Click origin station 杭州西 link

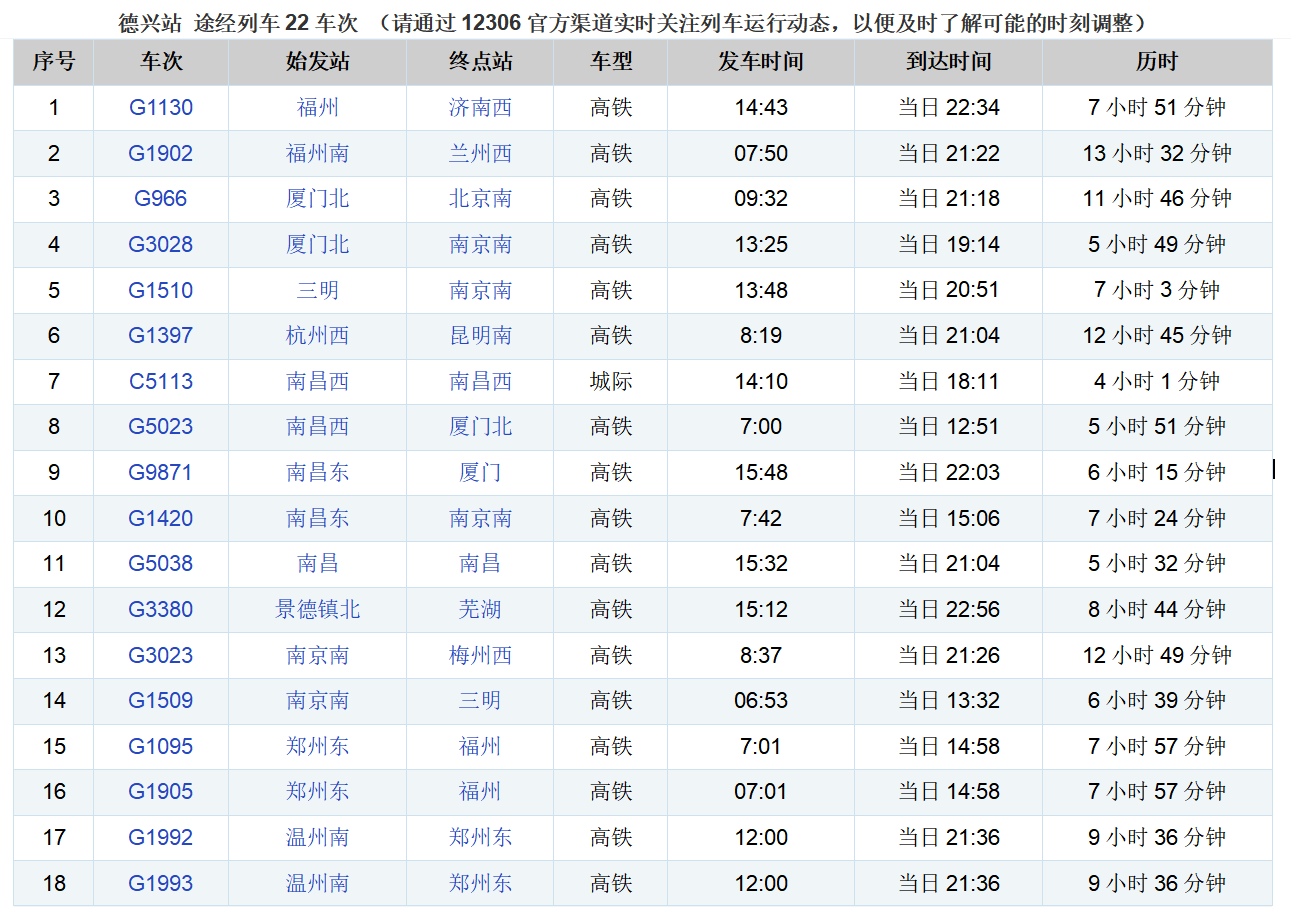(318, 336)
